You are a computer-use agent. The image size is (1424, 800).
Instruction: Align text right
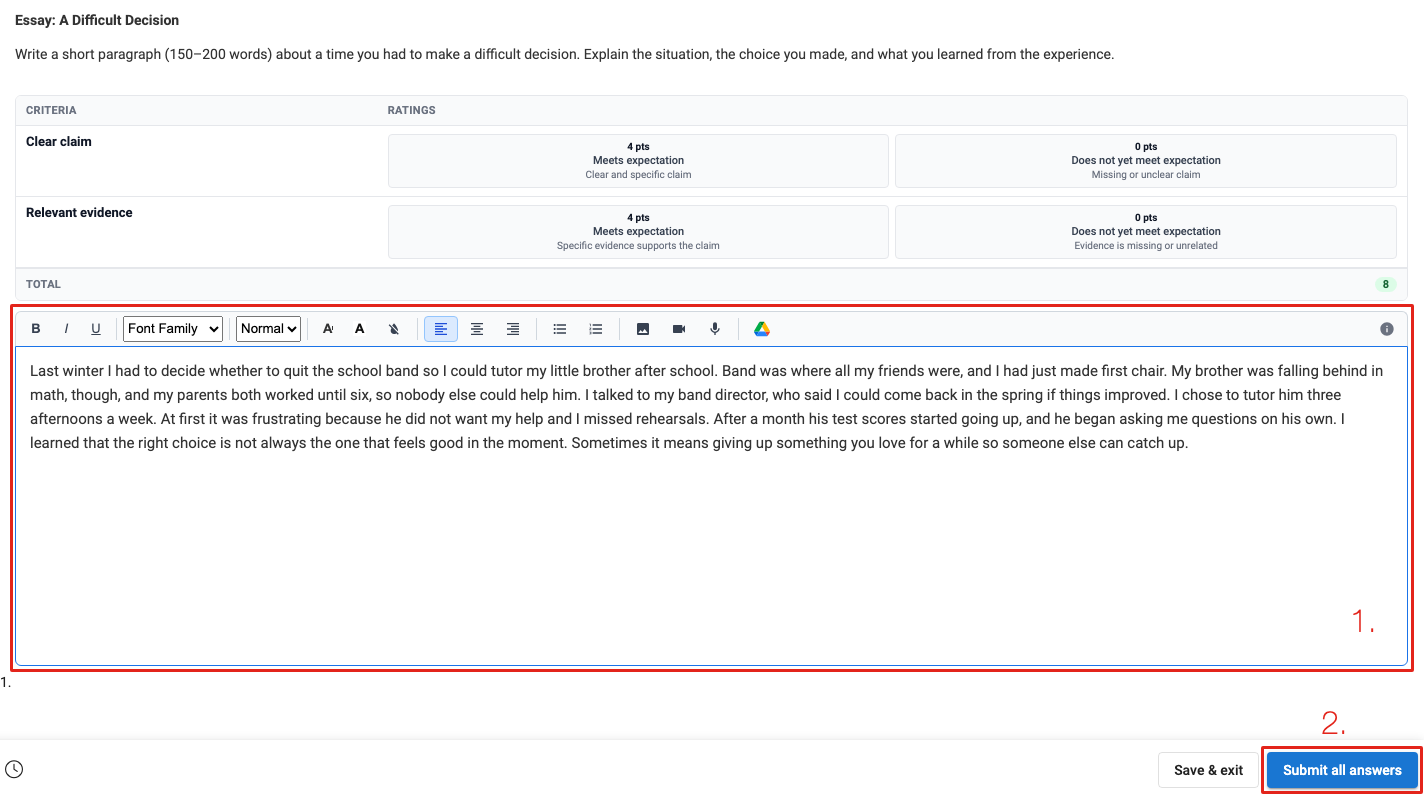[513, 329]
